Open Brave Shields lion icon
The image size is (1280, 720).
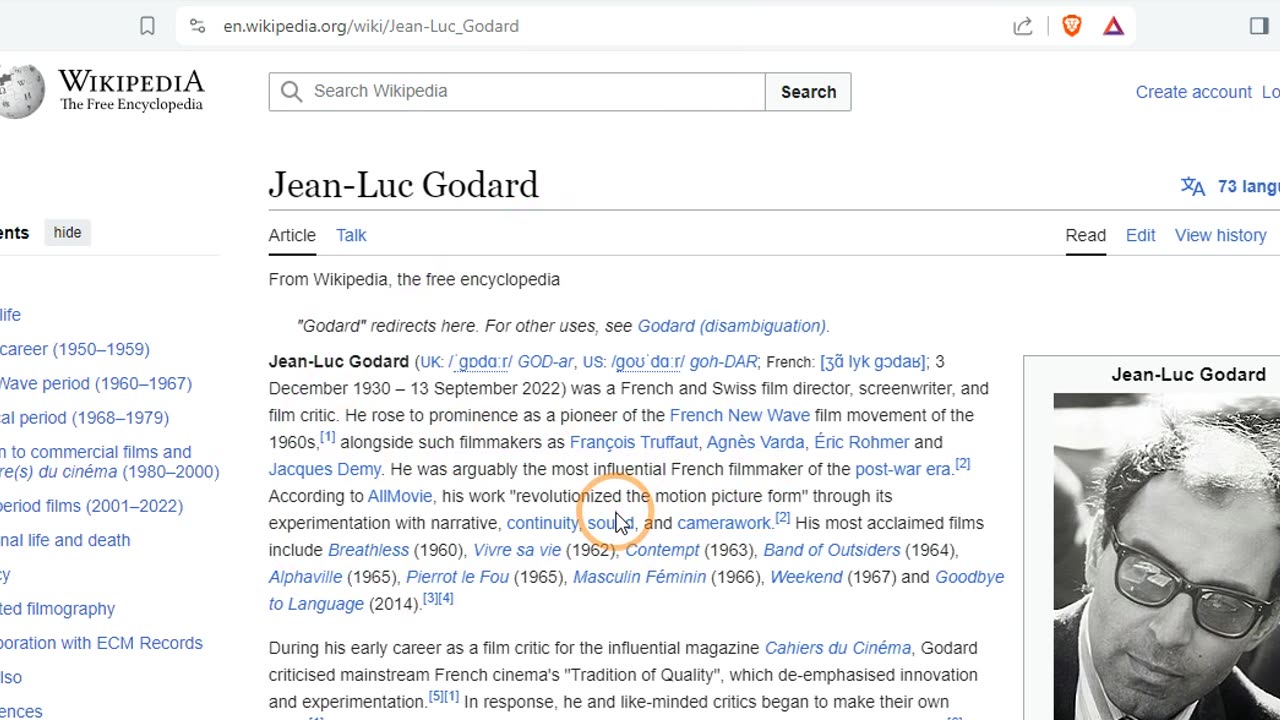click(x=1071, y=26)
